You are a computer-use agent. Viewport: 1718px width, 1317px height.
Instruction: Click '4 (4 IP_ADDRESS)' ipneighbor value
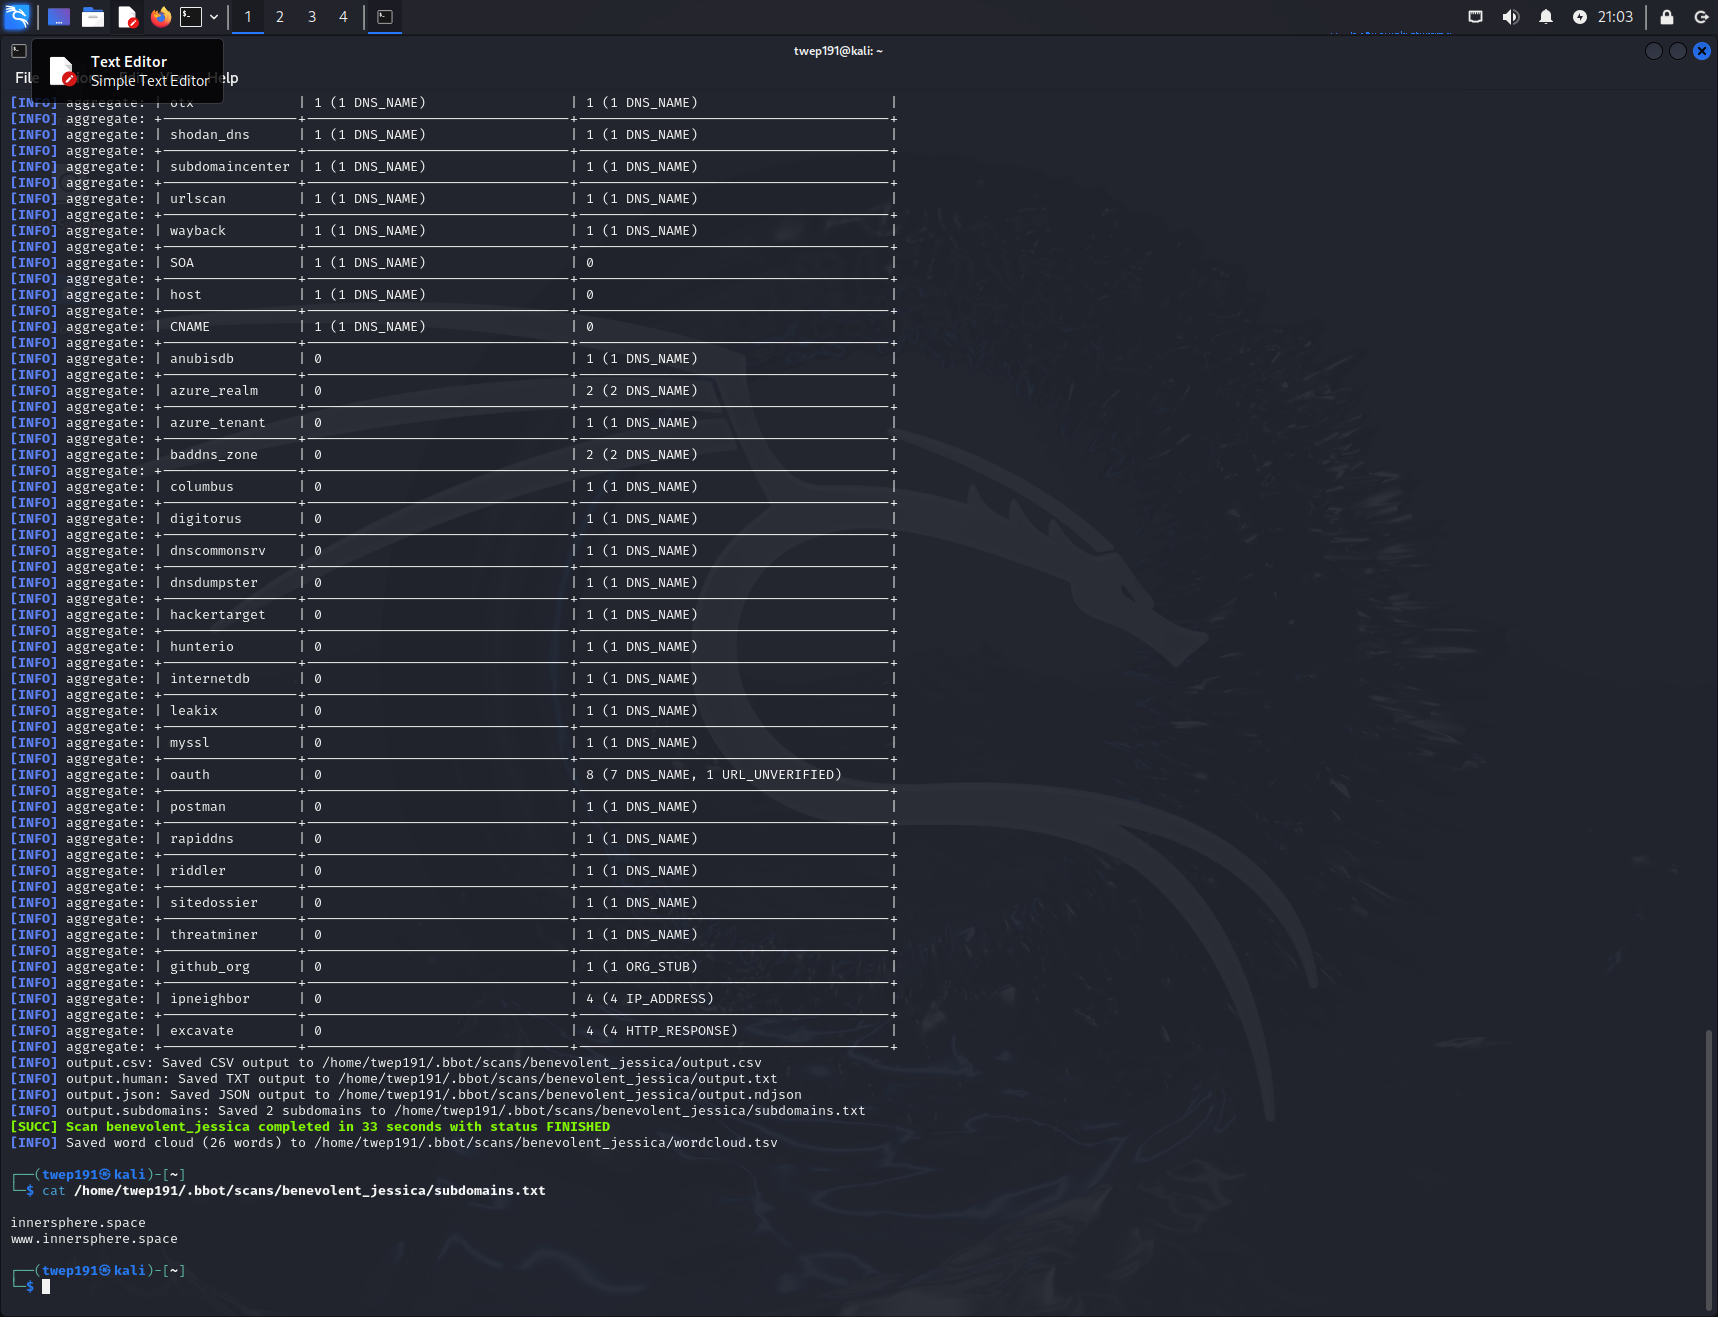(650, 999)
